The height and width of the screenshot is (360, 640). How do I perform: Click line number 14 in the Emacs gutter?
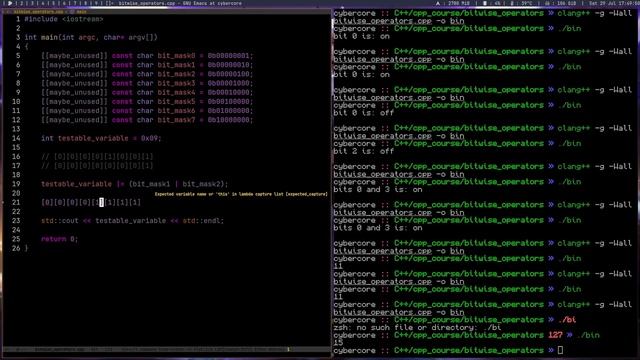click(x=16, y=138)
